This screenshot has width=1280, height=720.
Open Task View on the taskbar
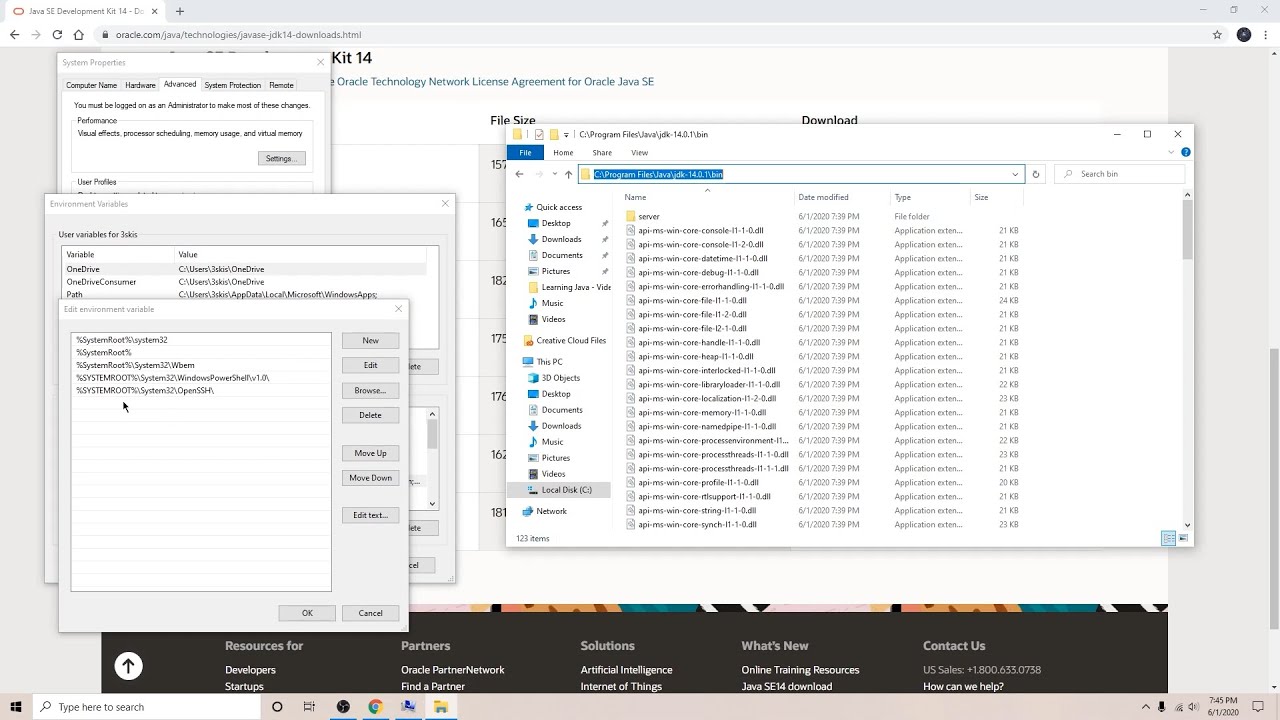point(309,707)
